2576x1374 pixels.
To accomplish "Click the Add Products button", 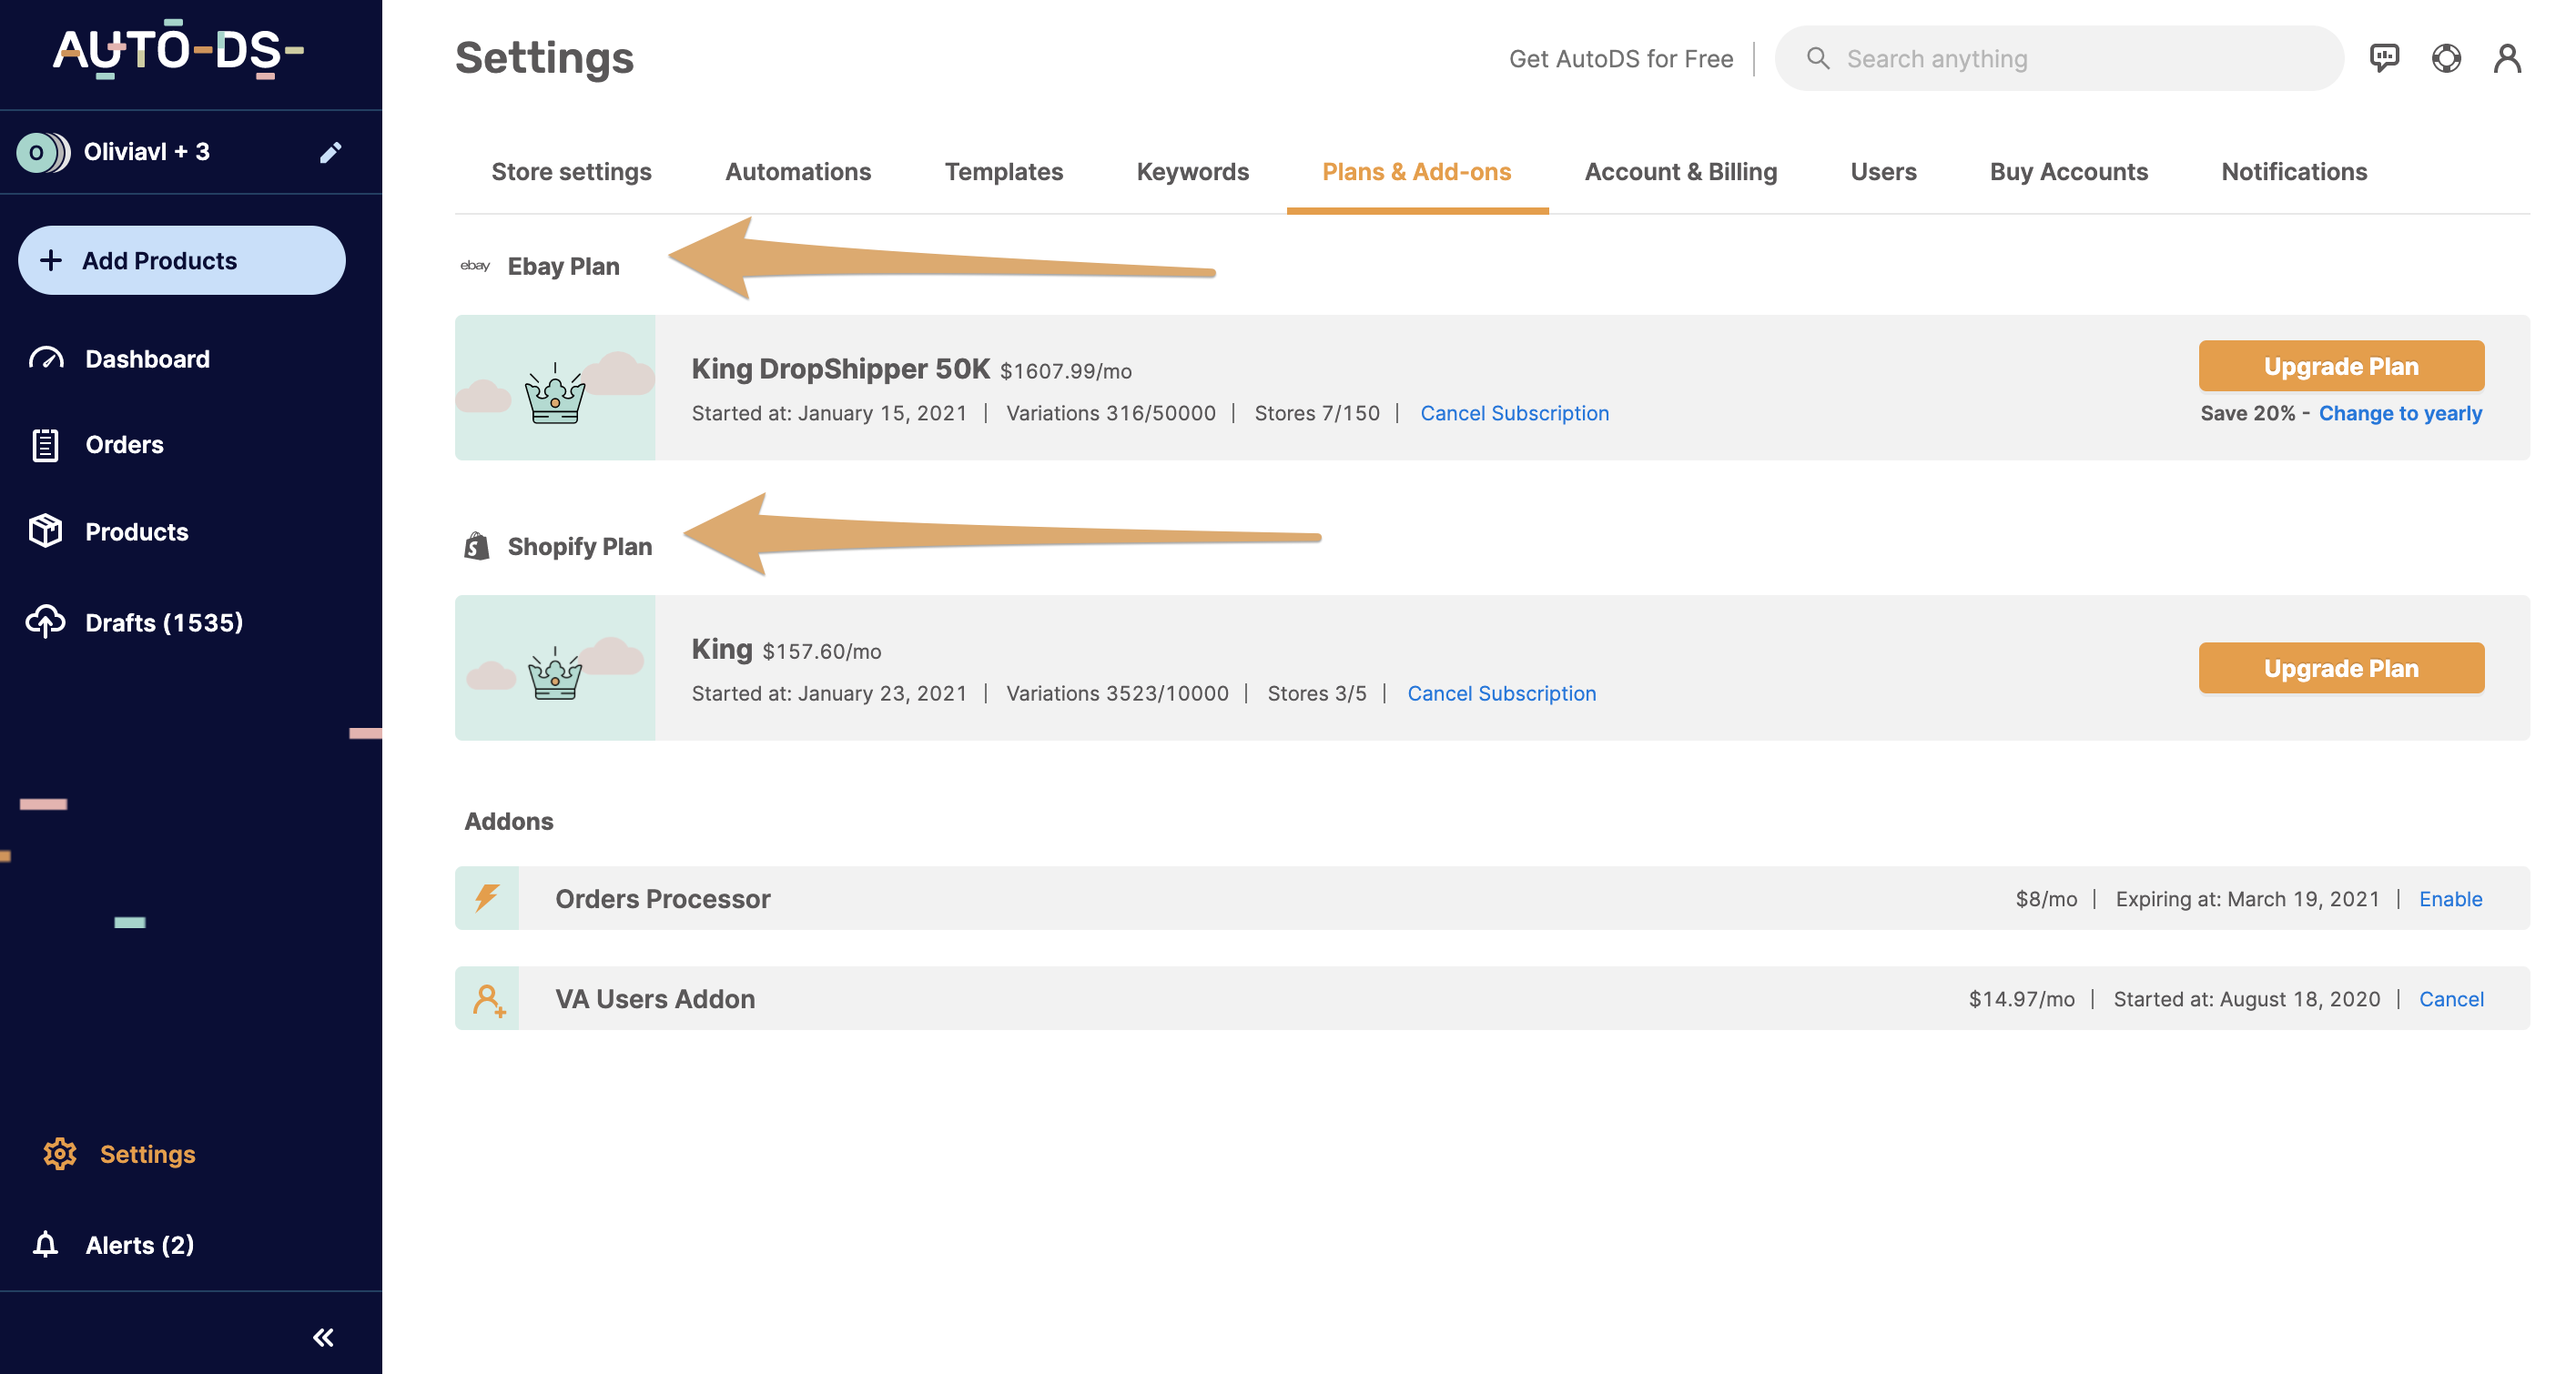I will pos(182,260).
